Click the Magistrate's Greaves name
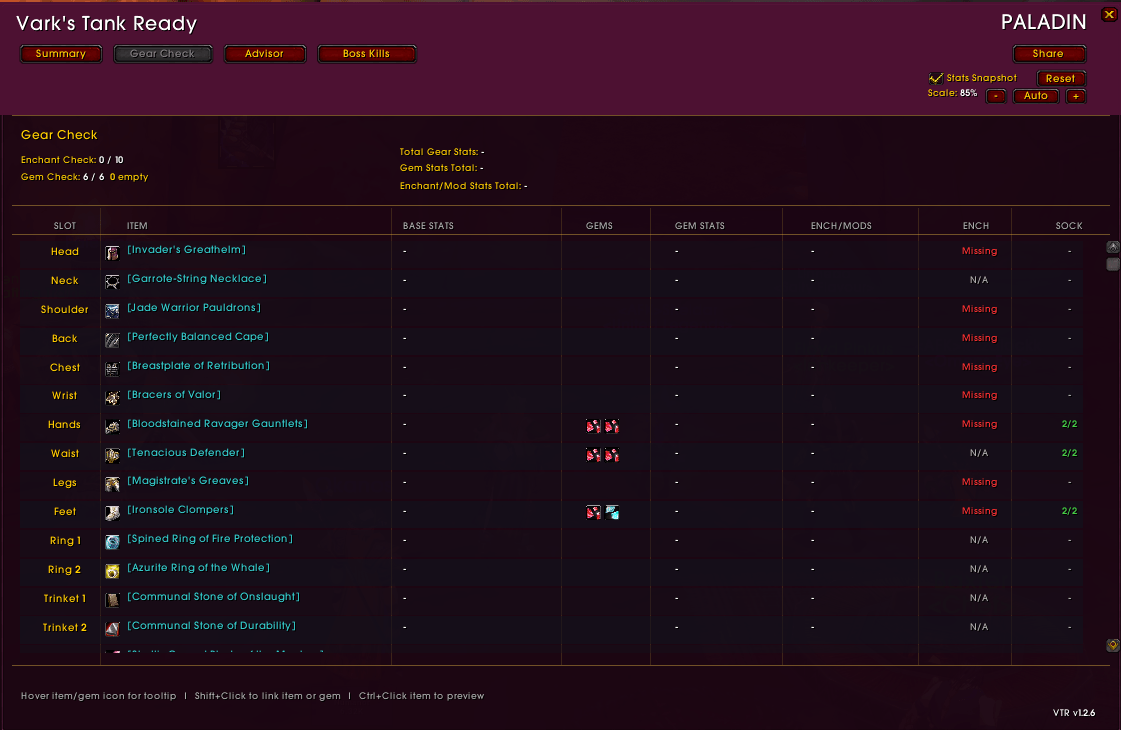 (x=188, y=480)
